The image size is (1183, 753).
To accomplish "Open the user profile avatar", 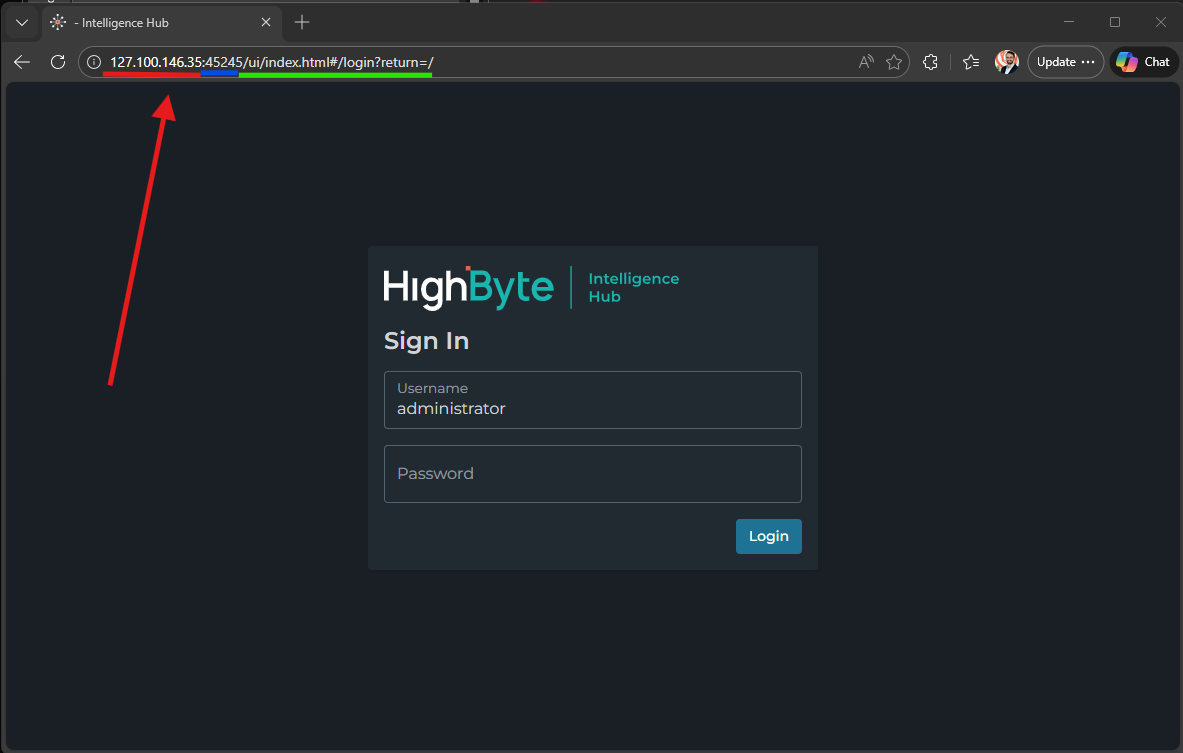I will [x=1006, y=62].
